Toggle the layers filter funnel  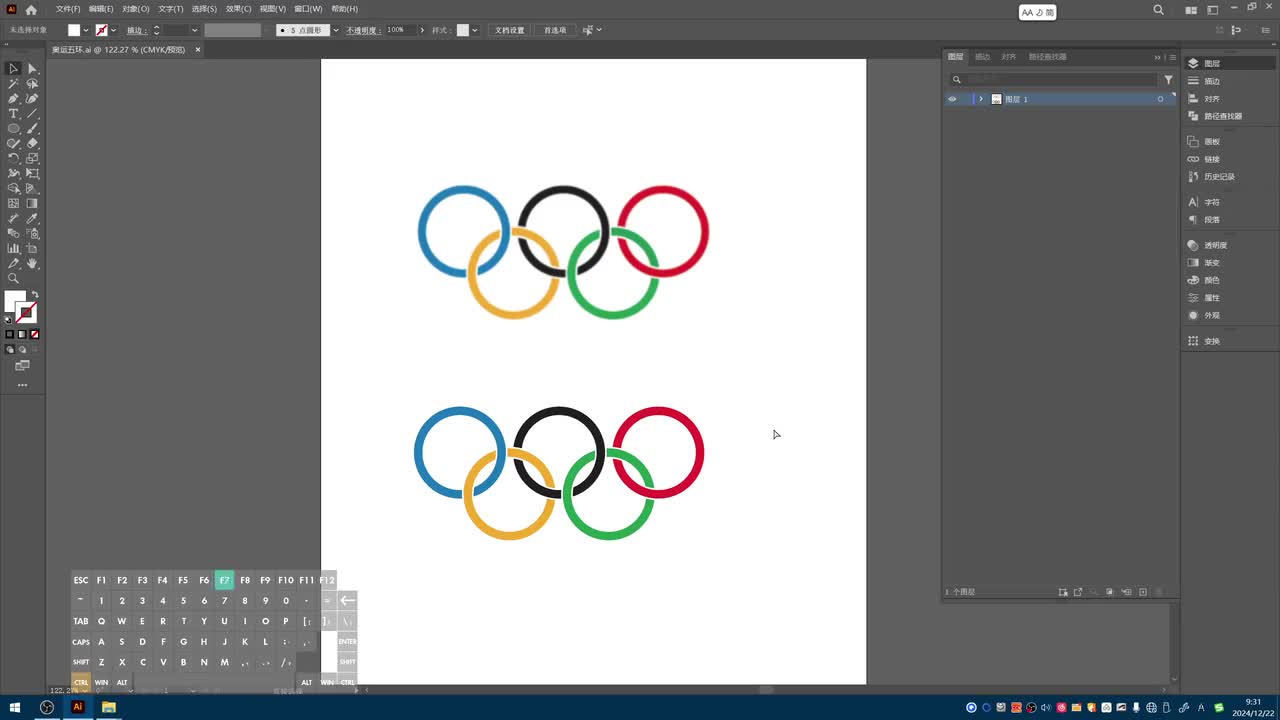coord(1168,79)
